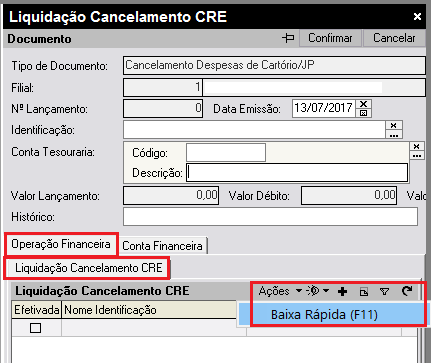Click the Histórico input field
431x363 pixels.
(270, 217)
